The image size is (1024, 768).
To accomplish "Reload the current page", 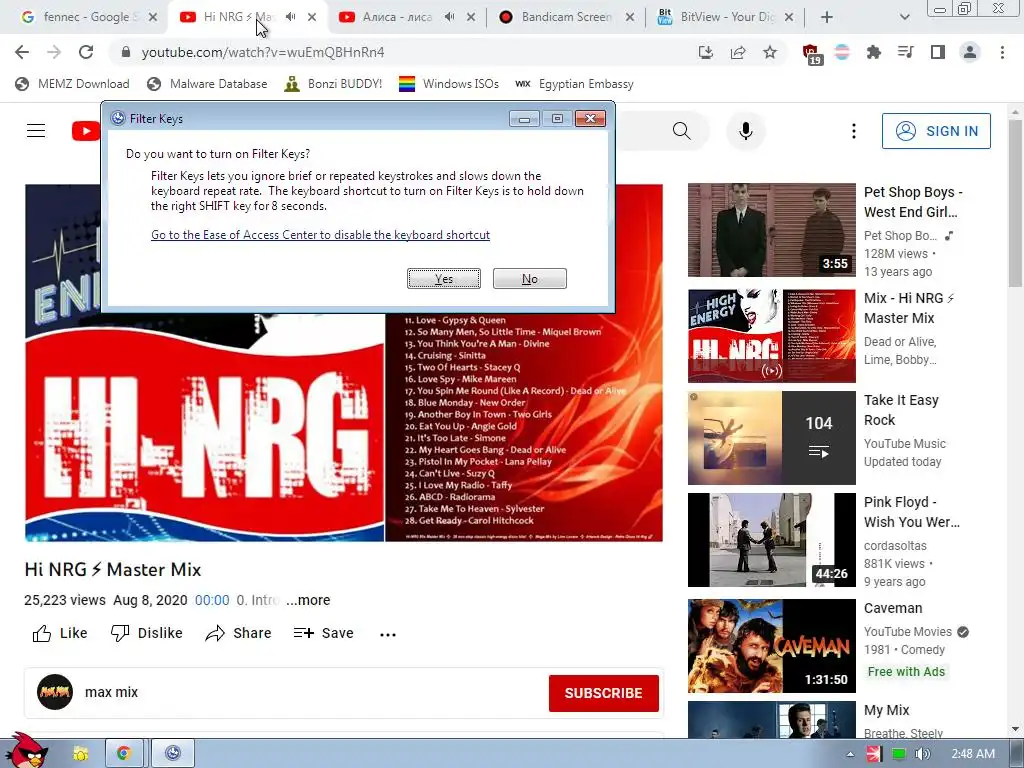I will click(86, 52).
